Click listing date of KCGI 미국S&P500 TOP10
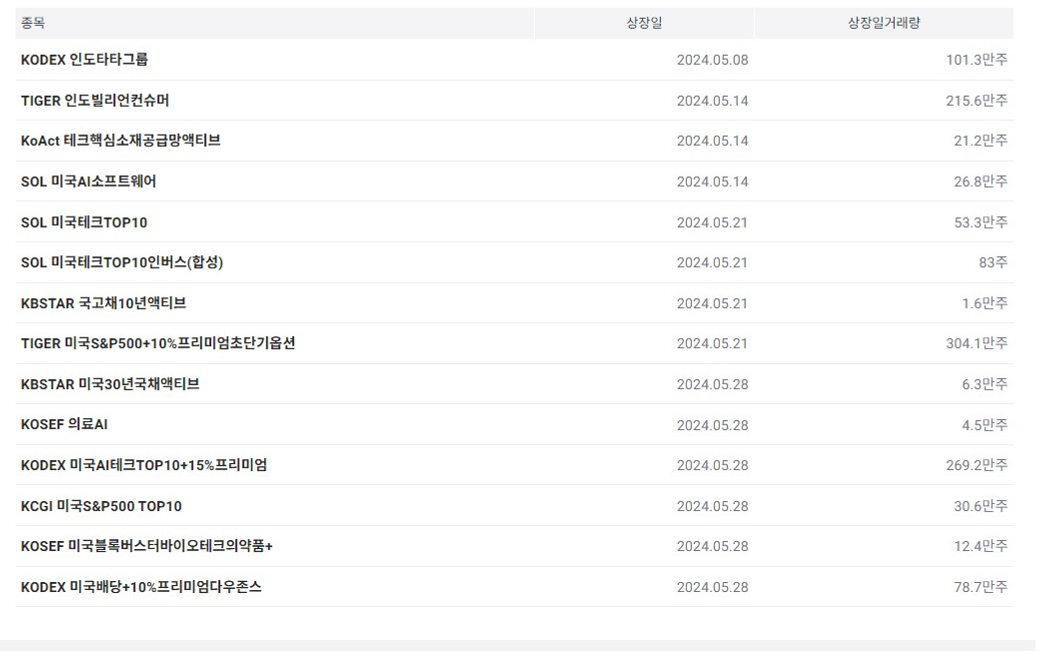 tap(712, 507)
